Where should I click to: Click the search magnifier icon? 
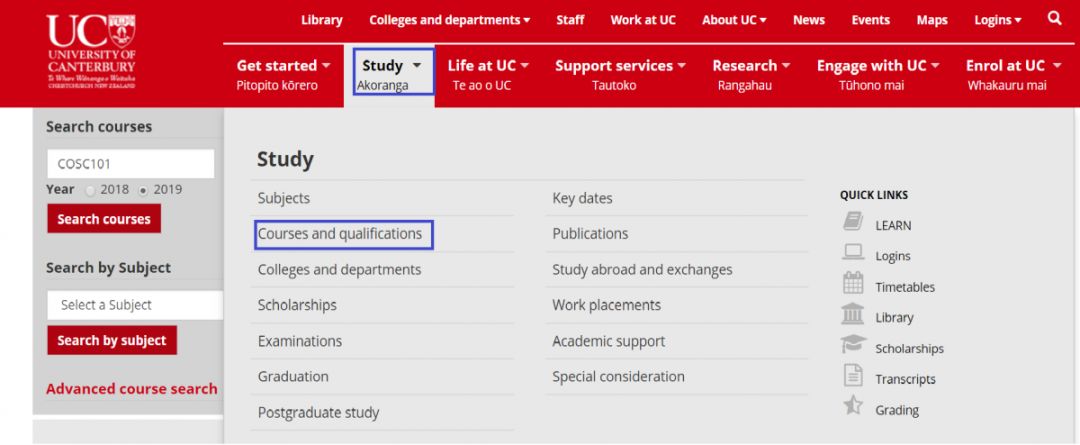[x=1055, y=18]
